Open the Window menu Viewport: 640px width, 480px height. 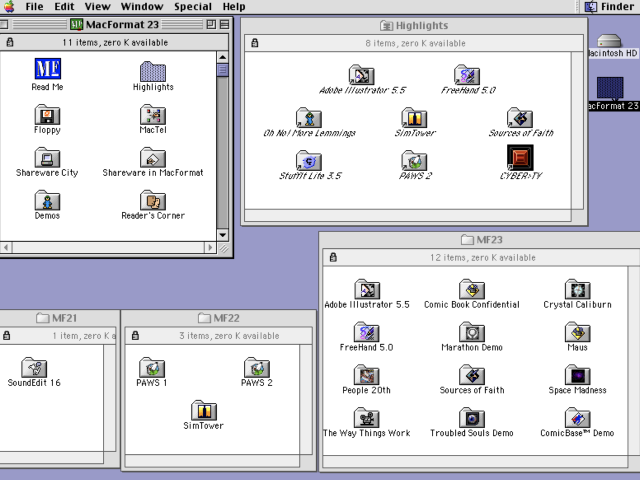[x=142, y=7]
